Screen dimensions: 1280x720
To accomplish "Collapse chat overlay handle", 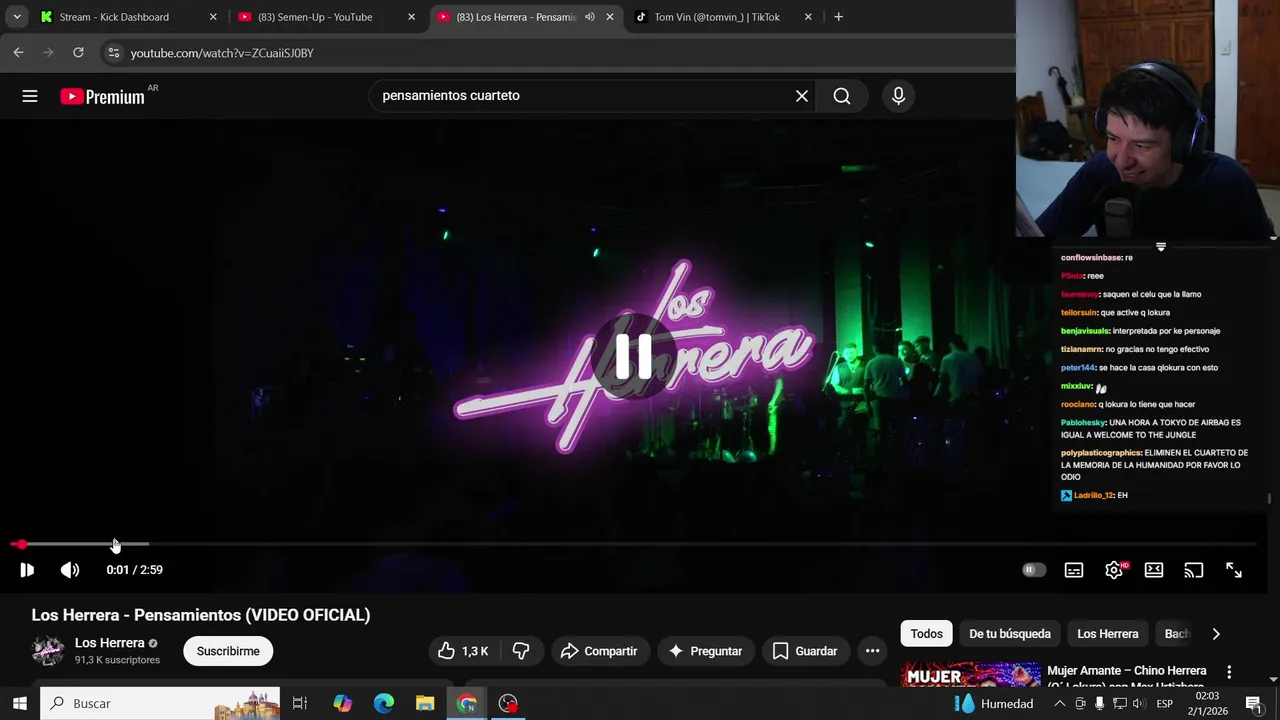I will click(1161, 246).
